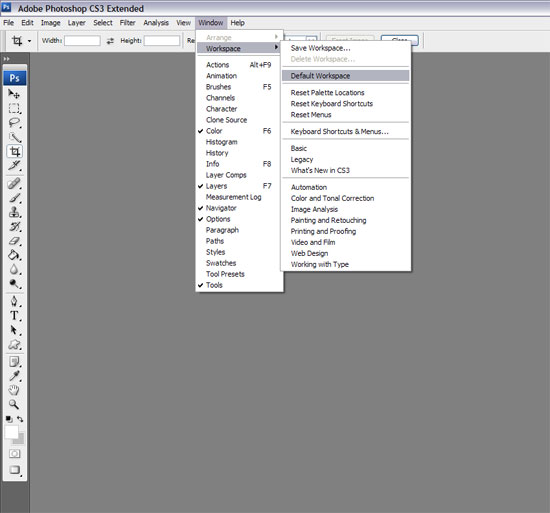
Task: Change the screen mode
Action: [x=15, y=470]
